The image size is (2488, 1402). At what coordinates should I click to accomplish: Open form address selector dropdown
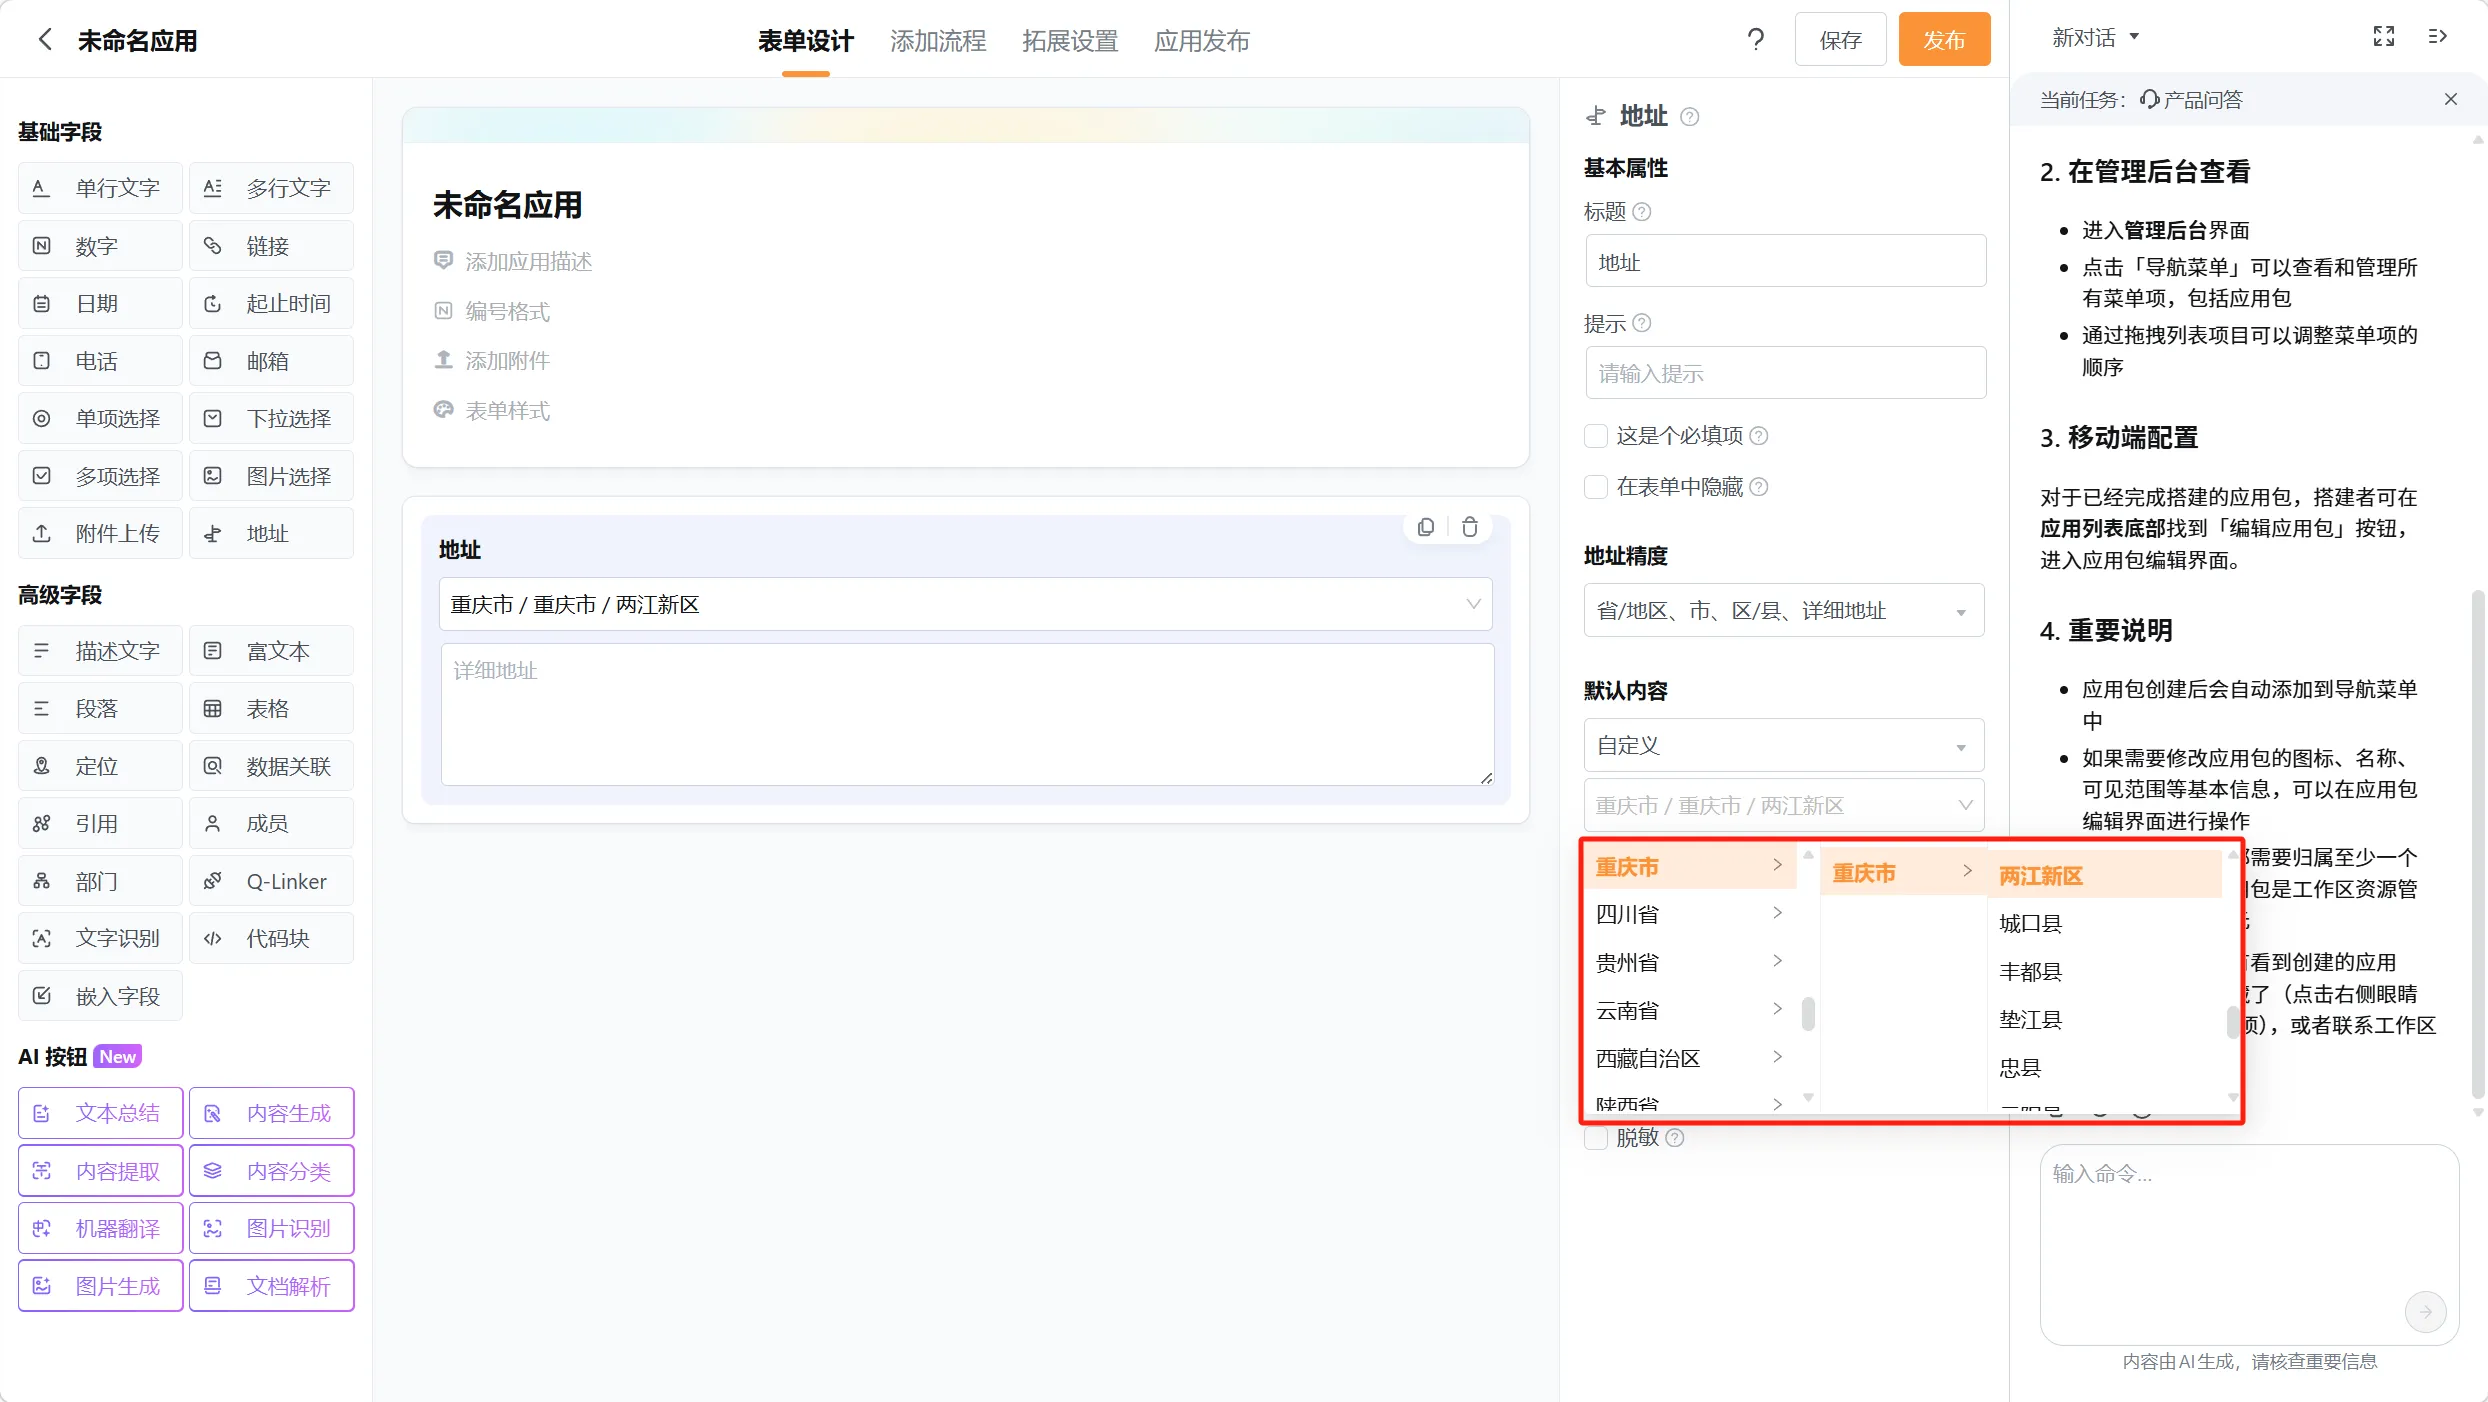pyautogui.click(x=965, y=604)
